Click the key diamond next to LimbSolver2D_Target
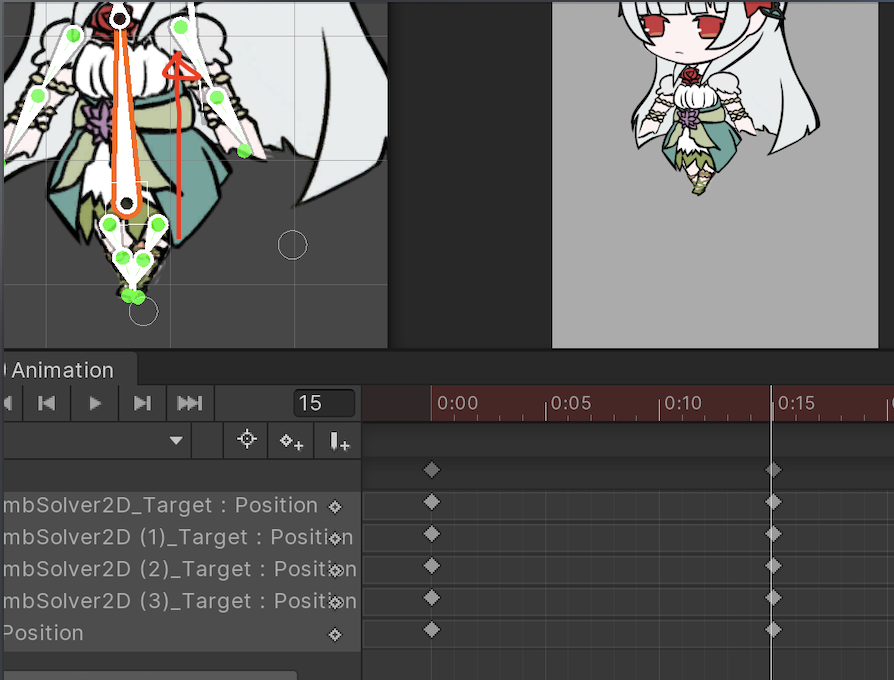 tap(335, 507)
